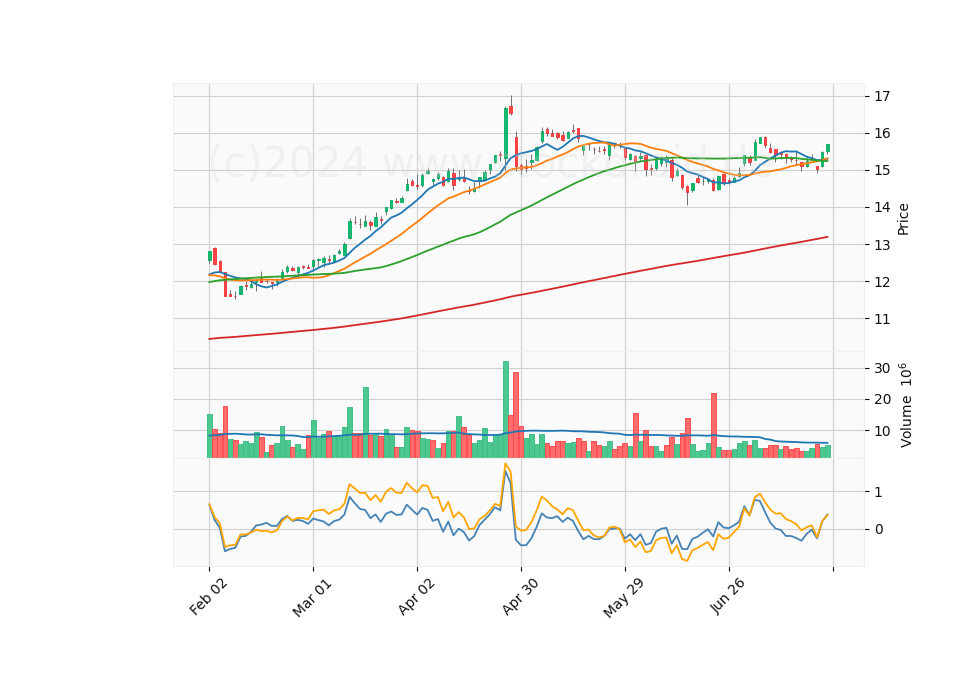
Task: Select the 16 price axis tick
Action: pos(882,133)
